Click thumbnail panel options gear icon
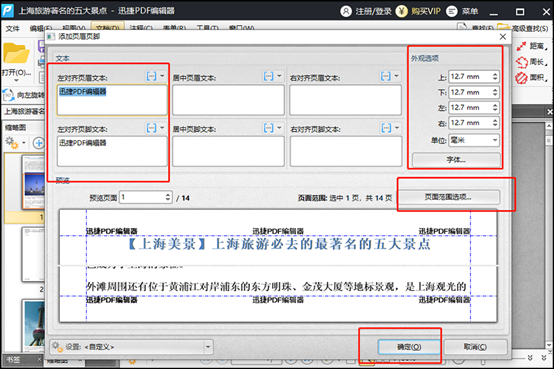Image resolution: width=554 pixels, height=369 pixels. (11, 142)
